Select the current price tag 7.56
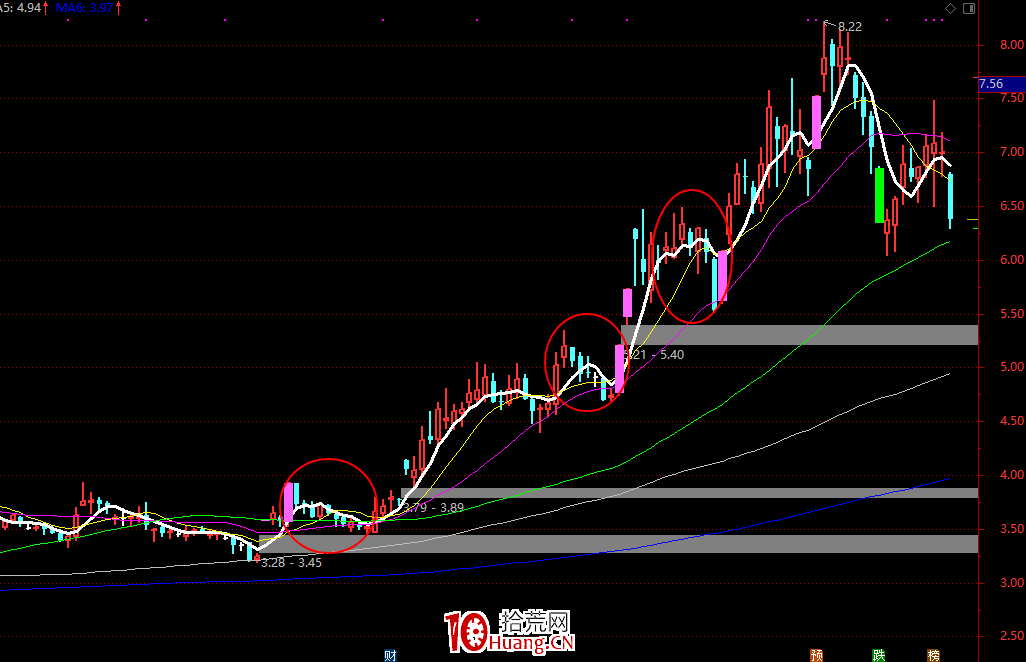 (1001, 84)
